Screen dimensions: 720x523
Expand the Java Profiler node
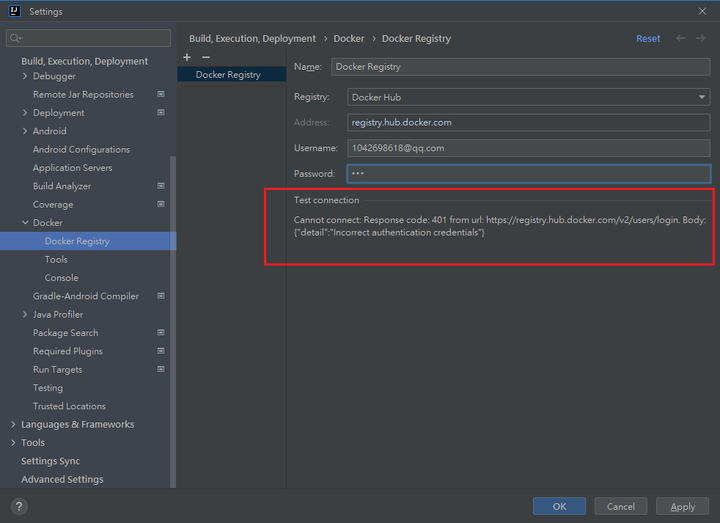pyautogui.click(x=25, y=315)
